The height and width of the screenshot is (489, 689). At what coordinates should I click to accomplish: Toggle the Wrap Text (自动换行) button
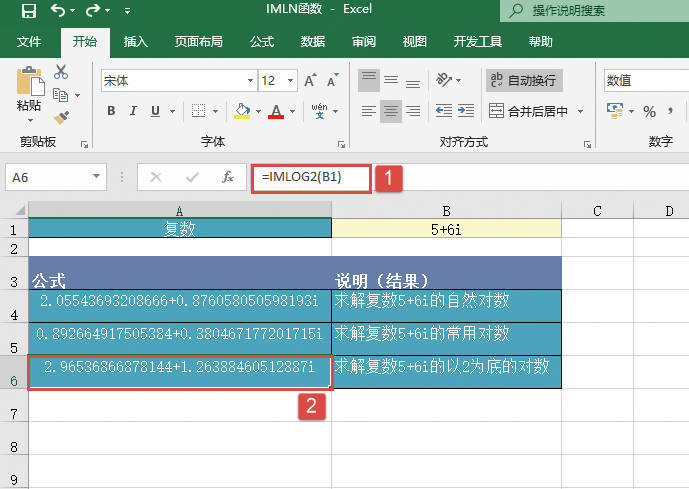(x=521, y=80)
